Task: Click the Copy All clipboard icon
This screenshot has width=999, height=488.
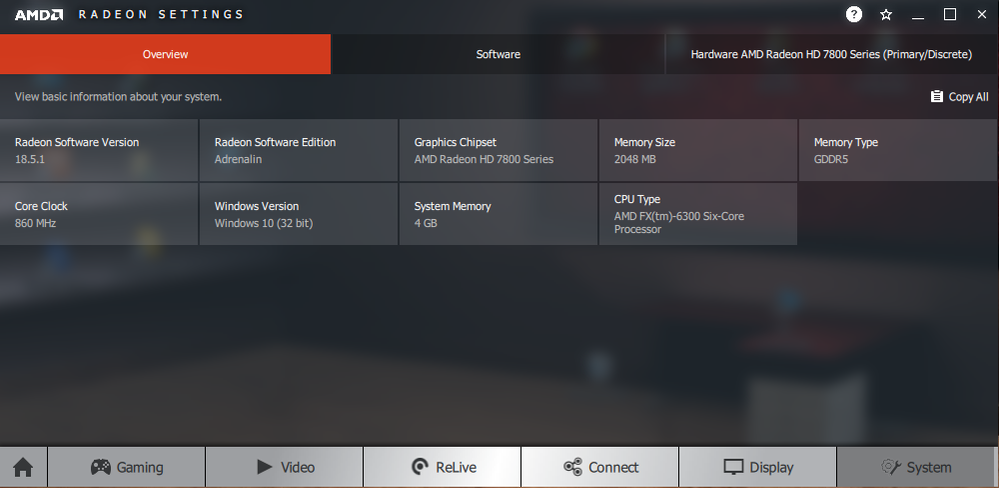Action: click(937, 96)
